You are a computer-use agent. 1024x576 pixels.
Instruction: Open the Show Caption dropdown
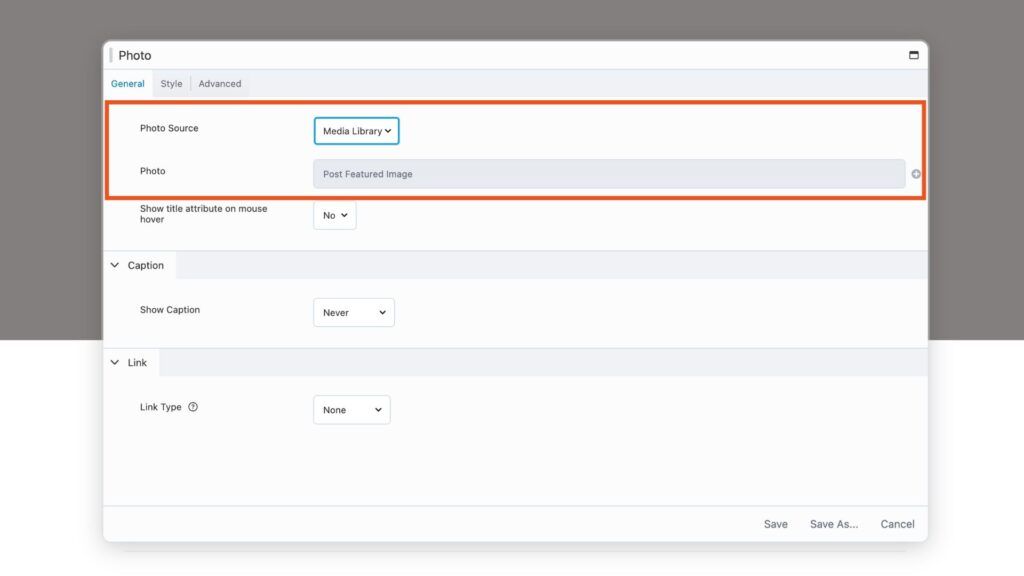[353, 312]
